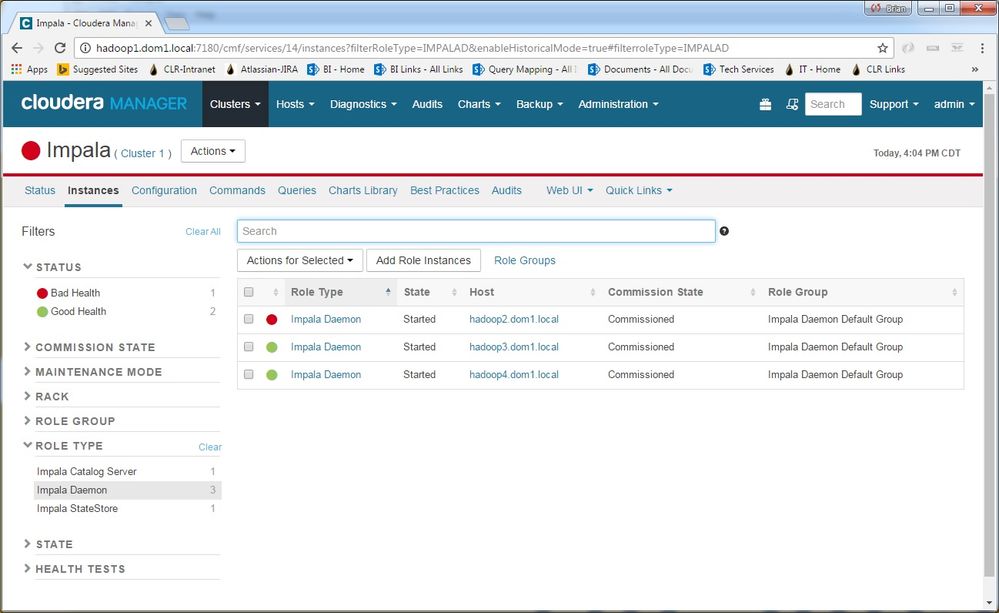Click the instances search input field
999x613 pixels.
coord(476,231)
